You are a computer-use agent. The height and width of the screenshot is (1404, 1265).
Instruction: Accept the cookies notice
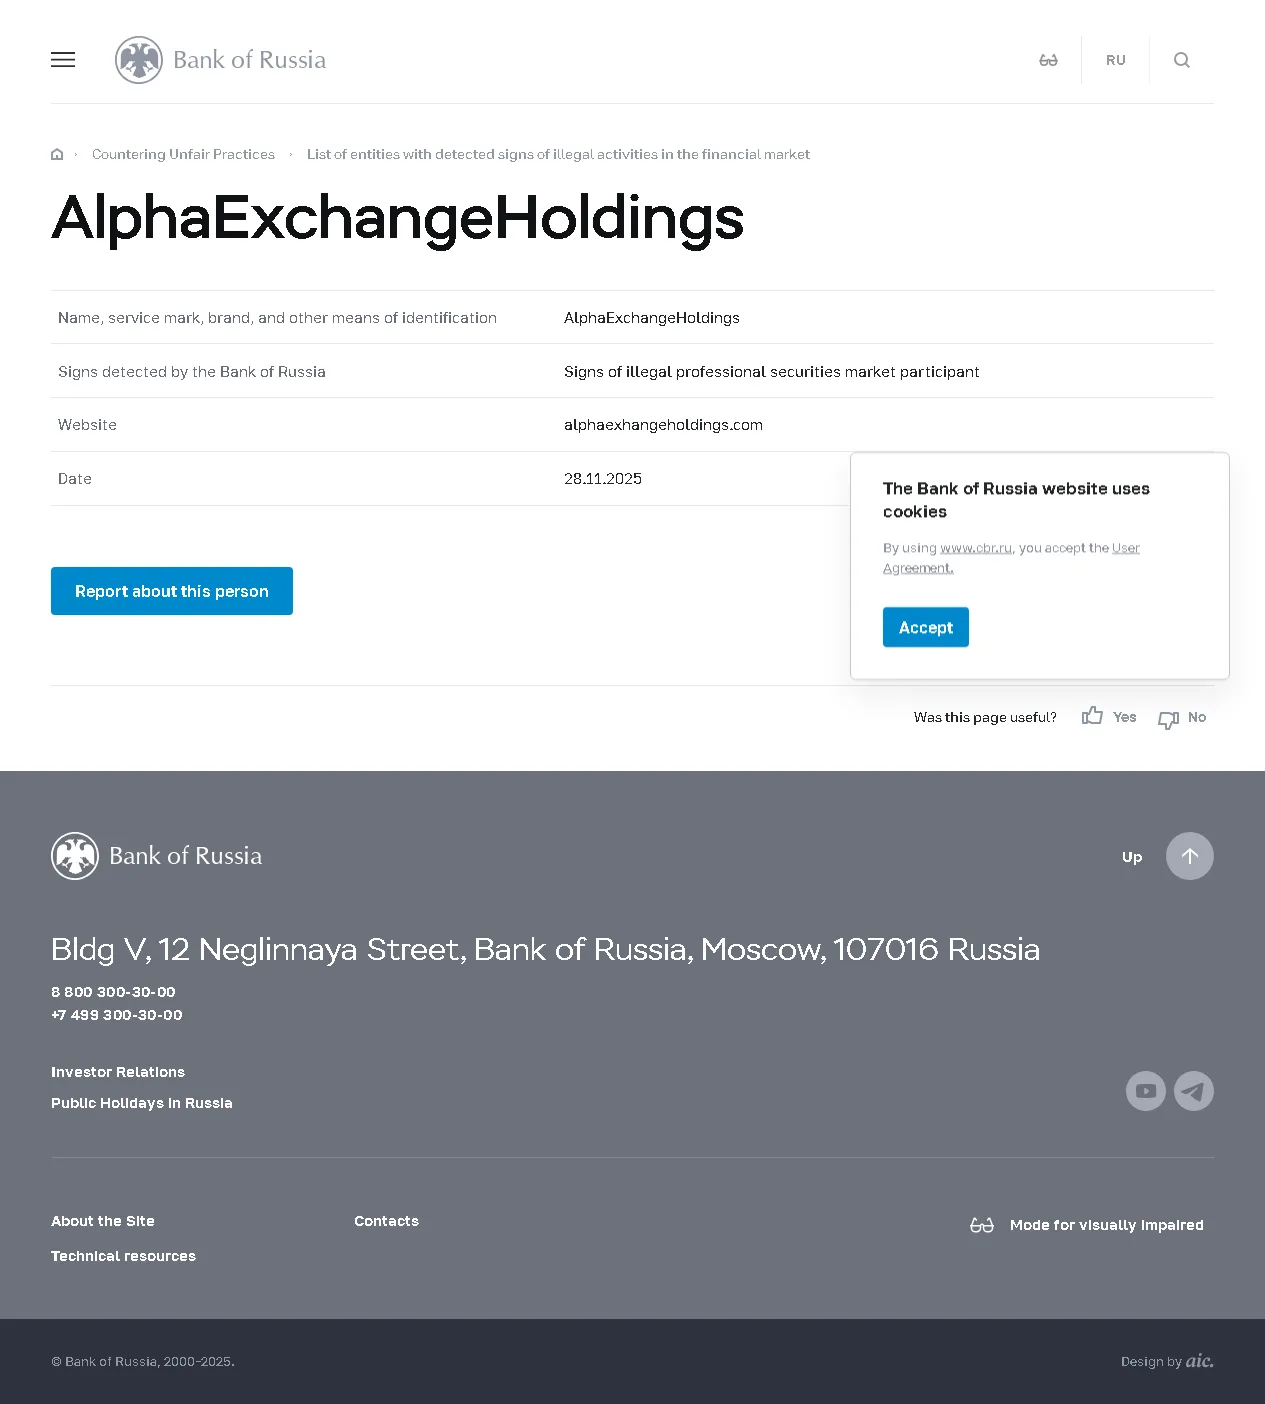(925, 627)
